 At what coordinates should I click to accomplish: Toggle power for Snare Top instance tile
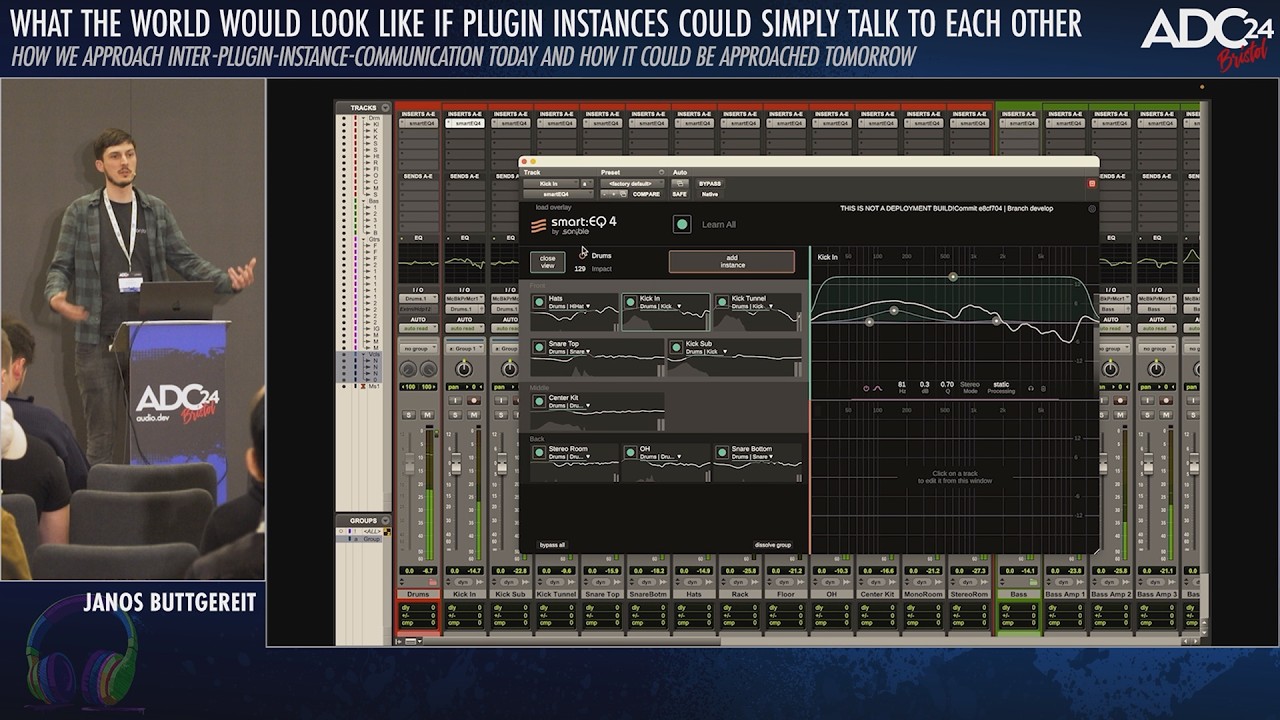(x=539, y=347)
